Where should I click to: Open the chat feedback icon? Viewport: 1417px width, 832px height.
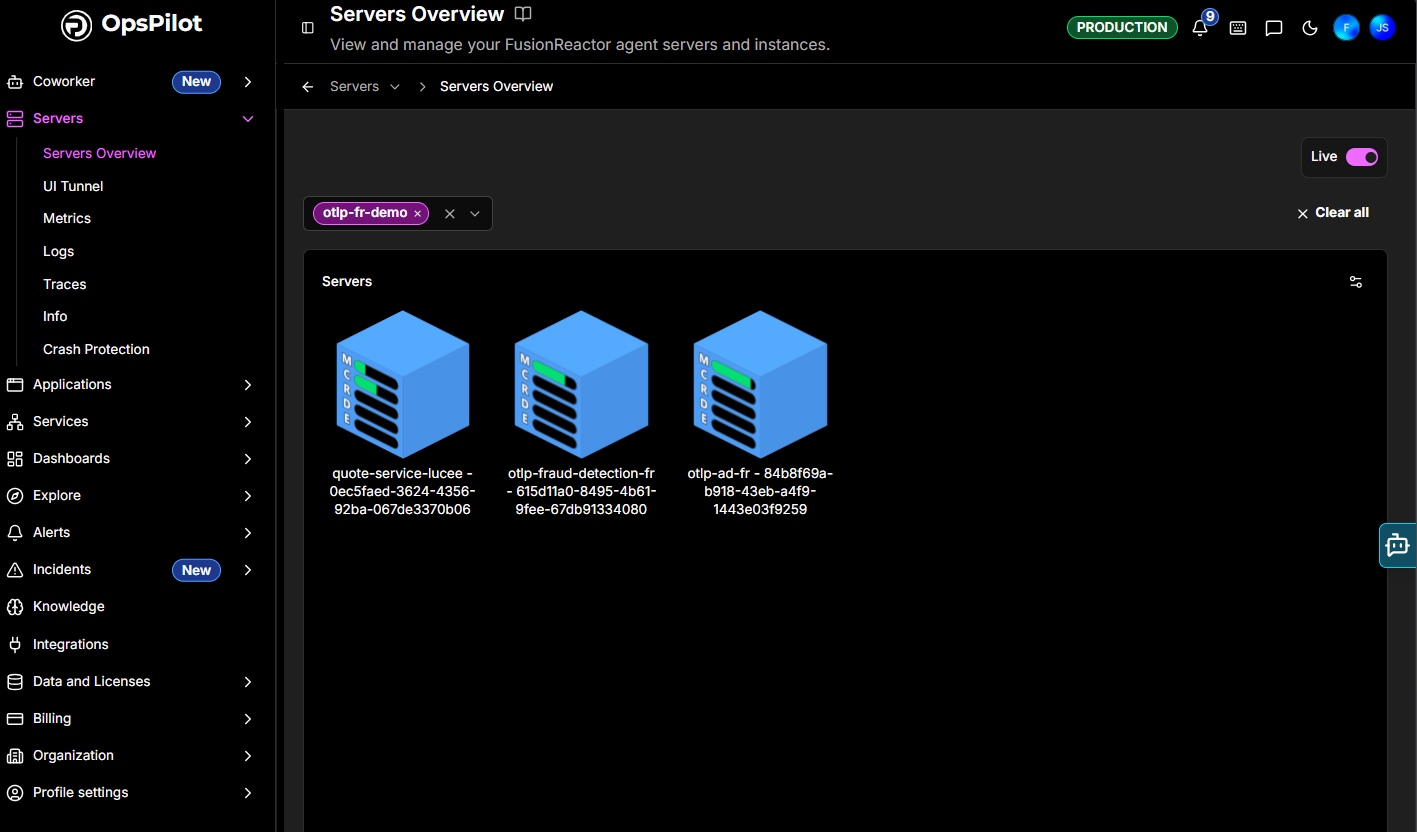[x=1274, y=28]
